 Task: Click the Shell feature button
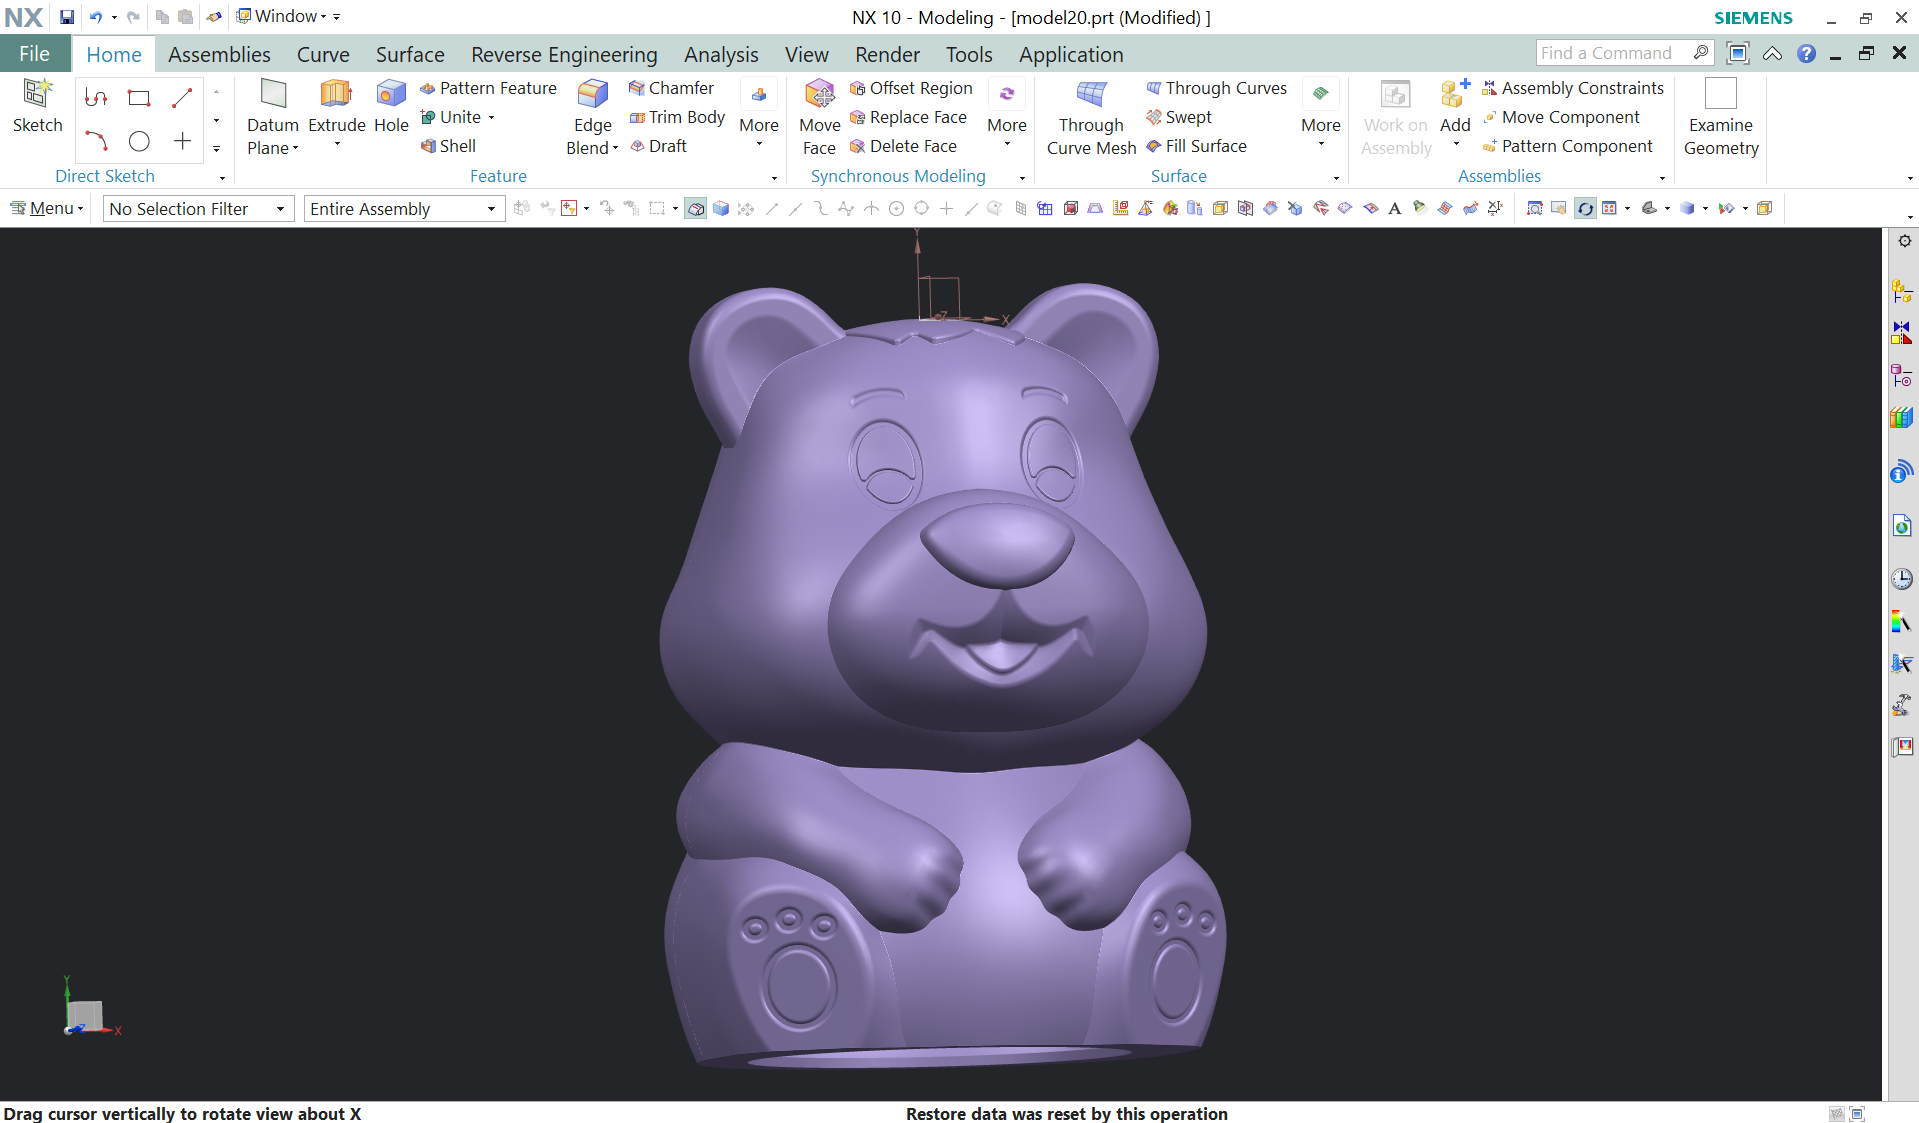pyautogui.click(x=448, y=146)
